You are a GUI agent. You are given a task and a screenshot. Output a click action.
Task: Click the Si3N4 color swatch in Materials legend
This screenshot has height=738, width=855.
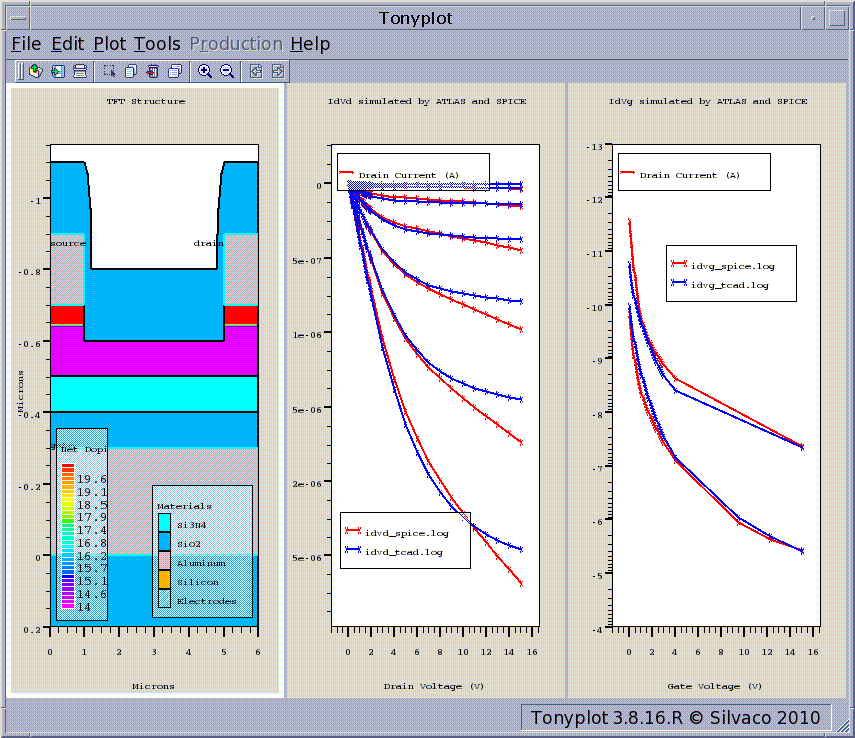pos(164,524)
